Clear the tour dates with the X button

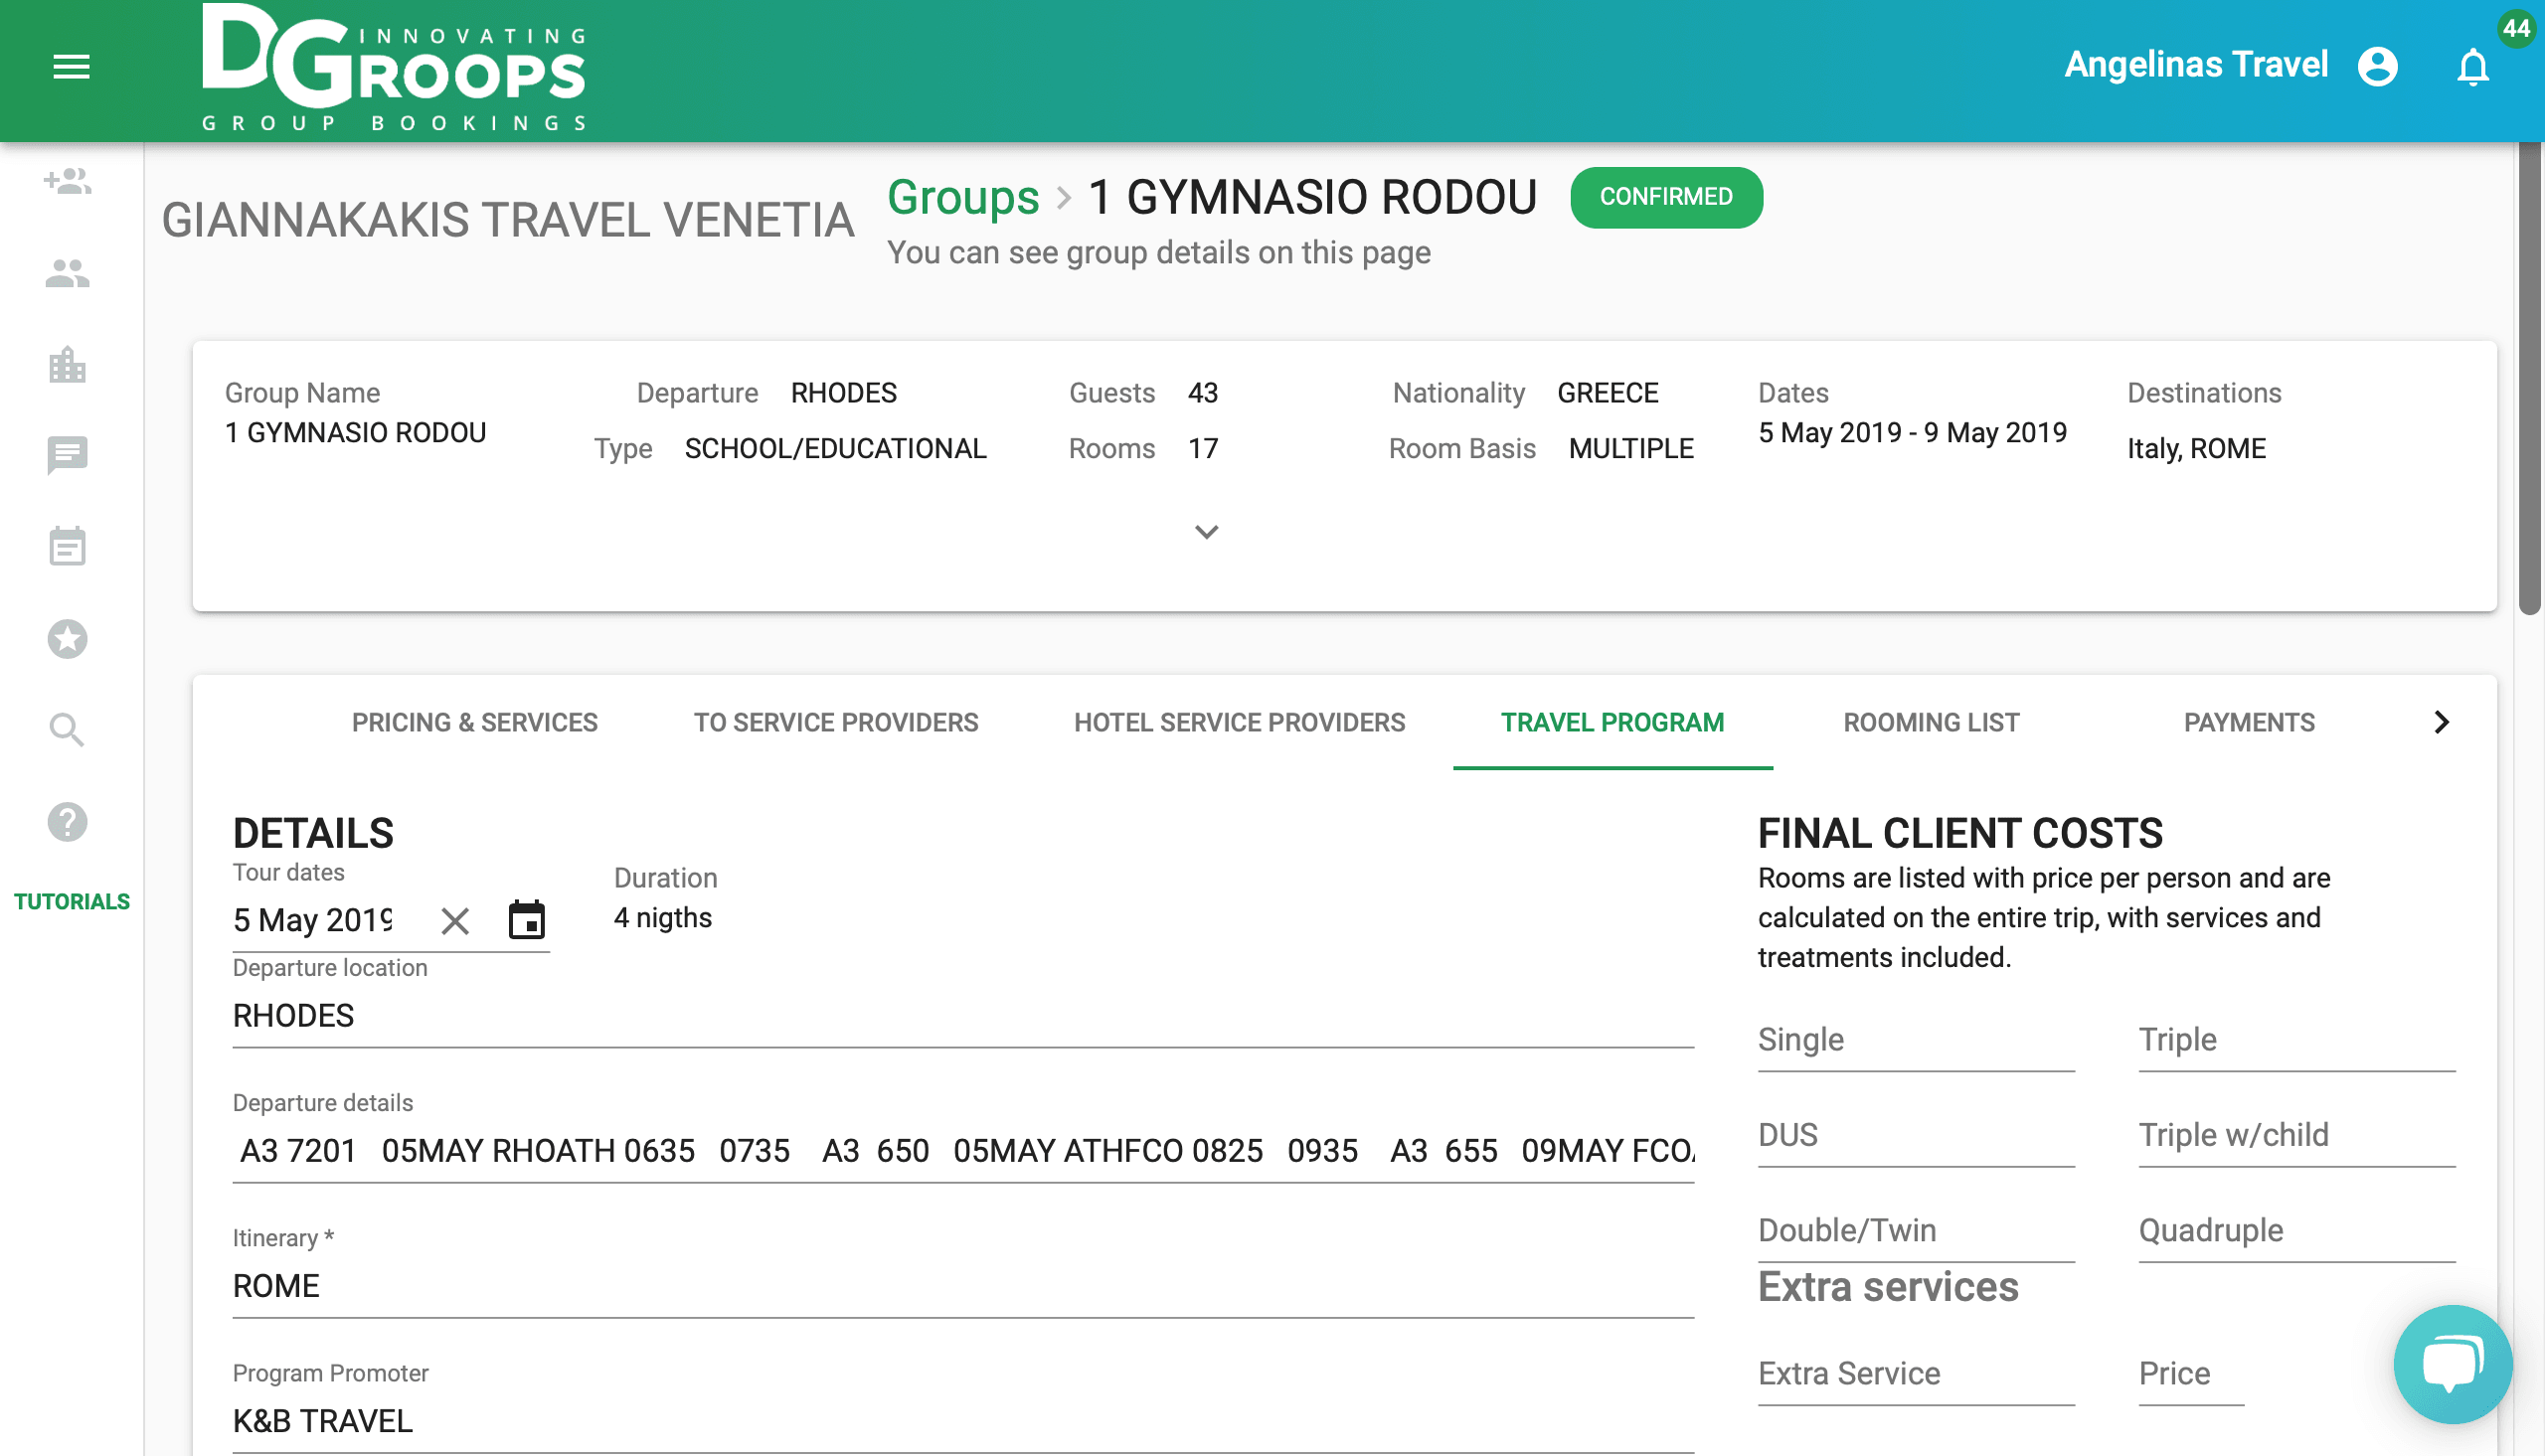pos(455,920)
